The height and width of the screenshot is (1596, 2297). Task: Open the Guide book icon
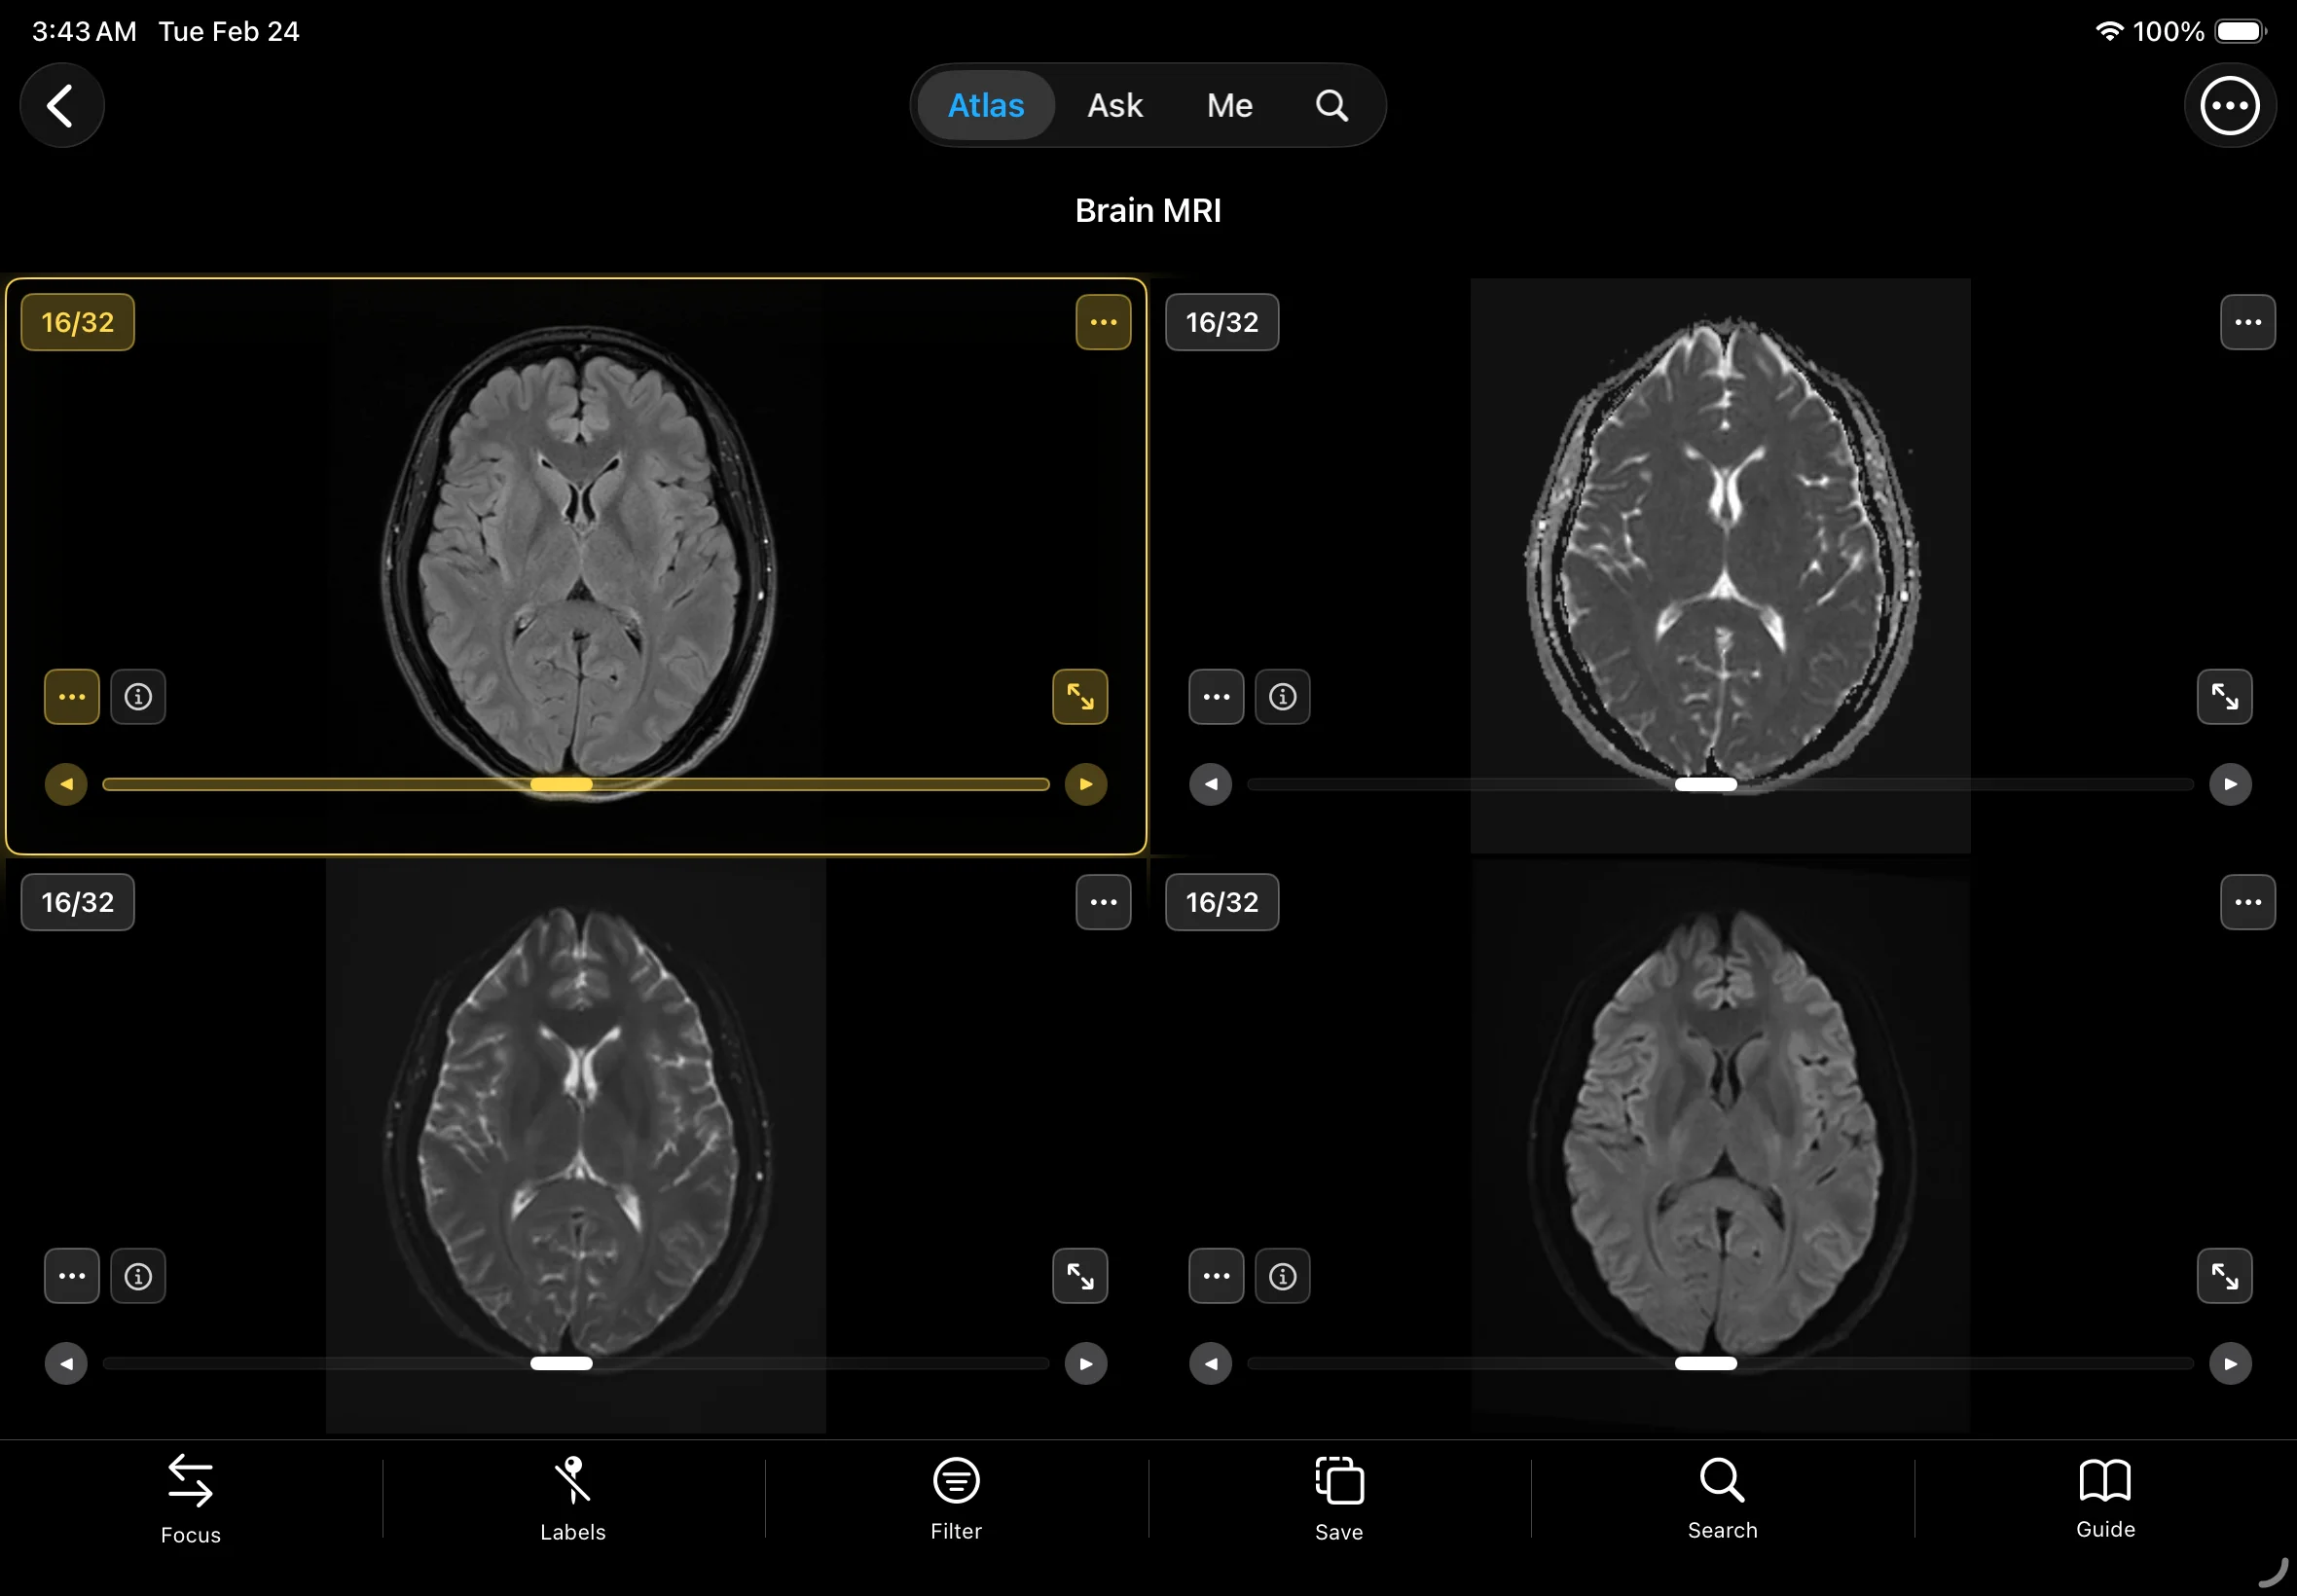click(x=2104, y=1497)
